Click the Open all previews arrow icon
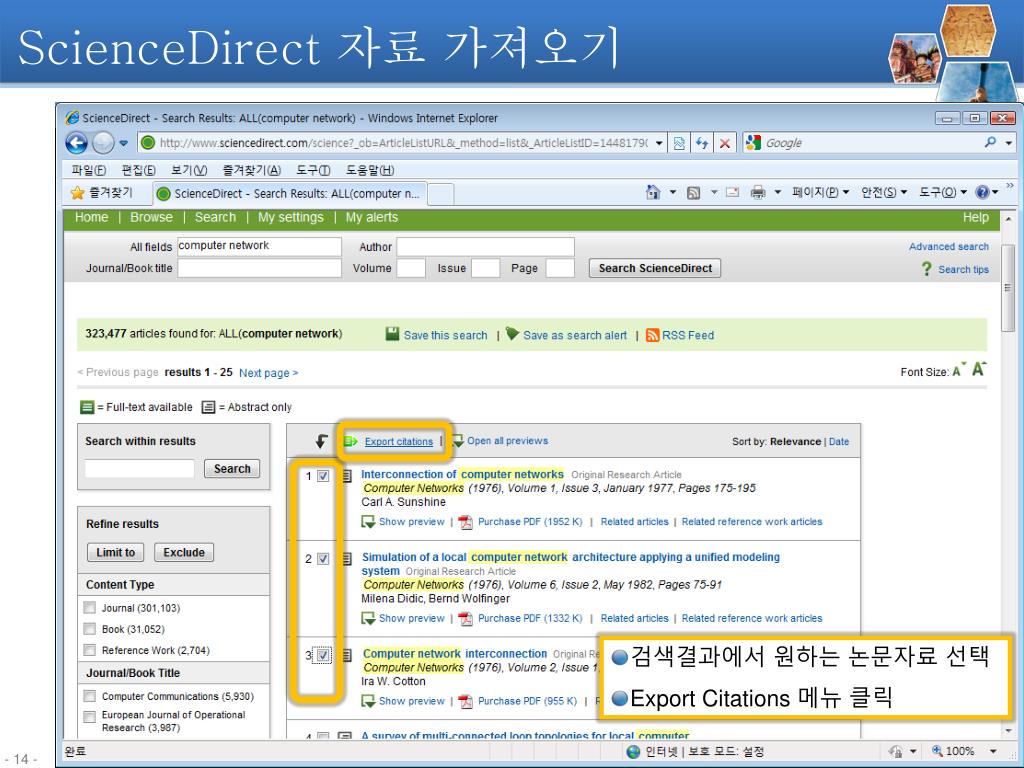This screenshot has height=768, width=1024. (458, 441)
